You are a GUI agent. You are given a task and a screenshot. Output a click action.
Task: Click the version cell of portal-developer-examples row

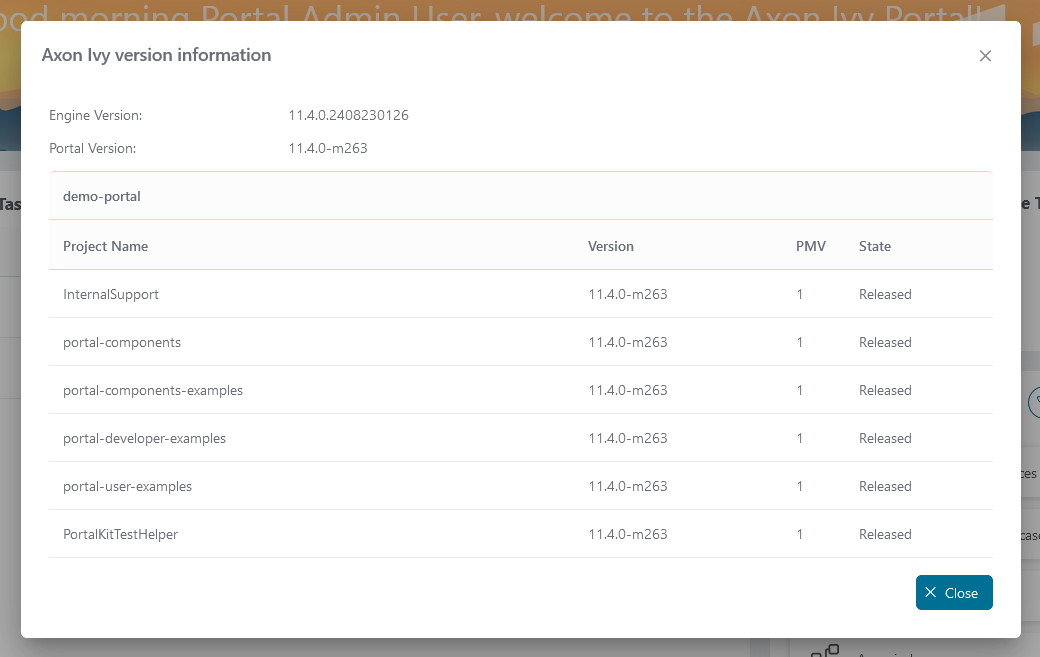(627, 438)
